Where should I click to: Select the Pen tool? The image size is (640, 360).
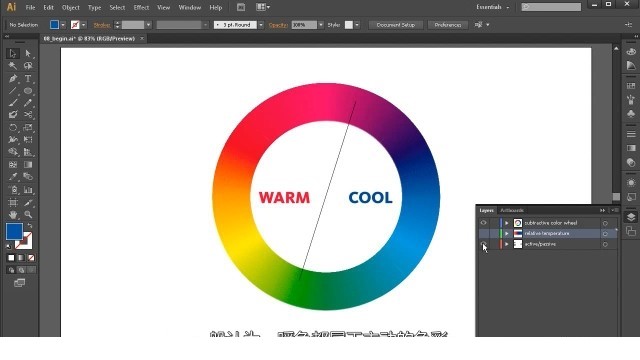13,78
